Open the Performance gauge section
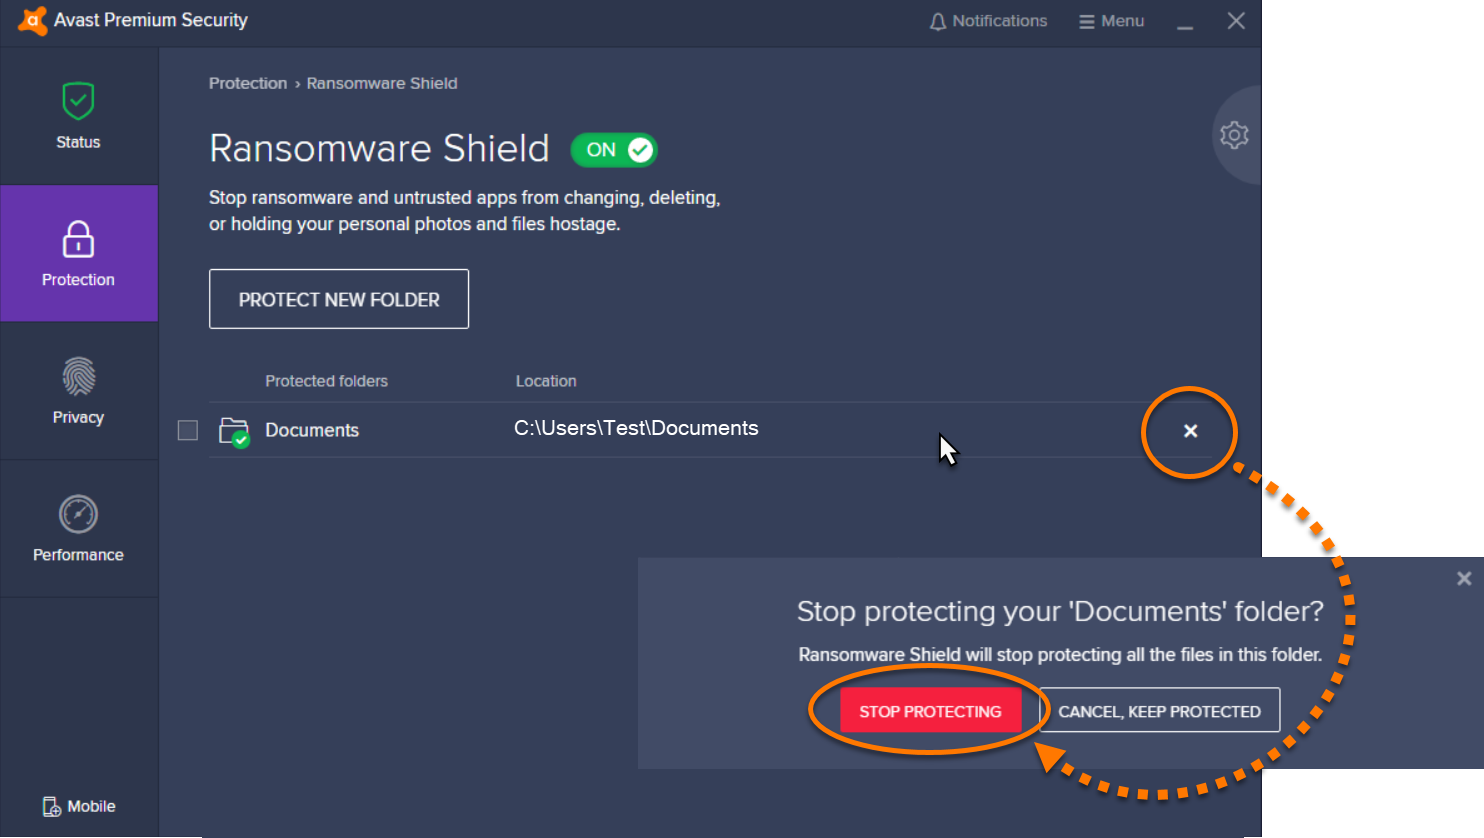Image resolution: width=1484 pixels, height=838 pixels. click(x=78, y=529)
